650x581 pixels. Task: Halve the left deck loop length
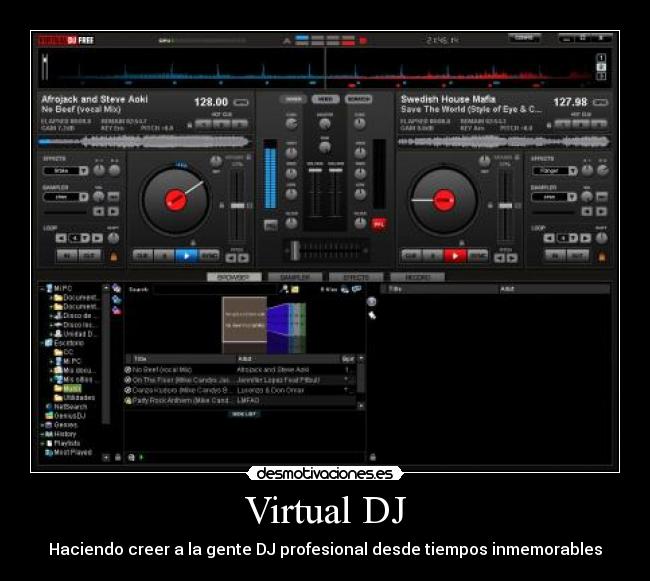pyautogui.click(x=61, y=238)
